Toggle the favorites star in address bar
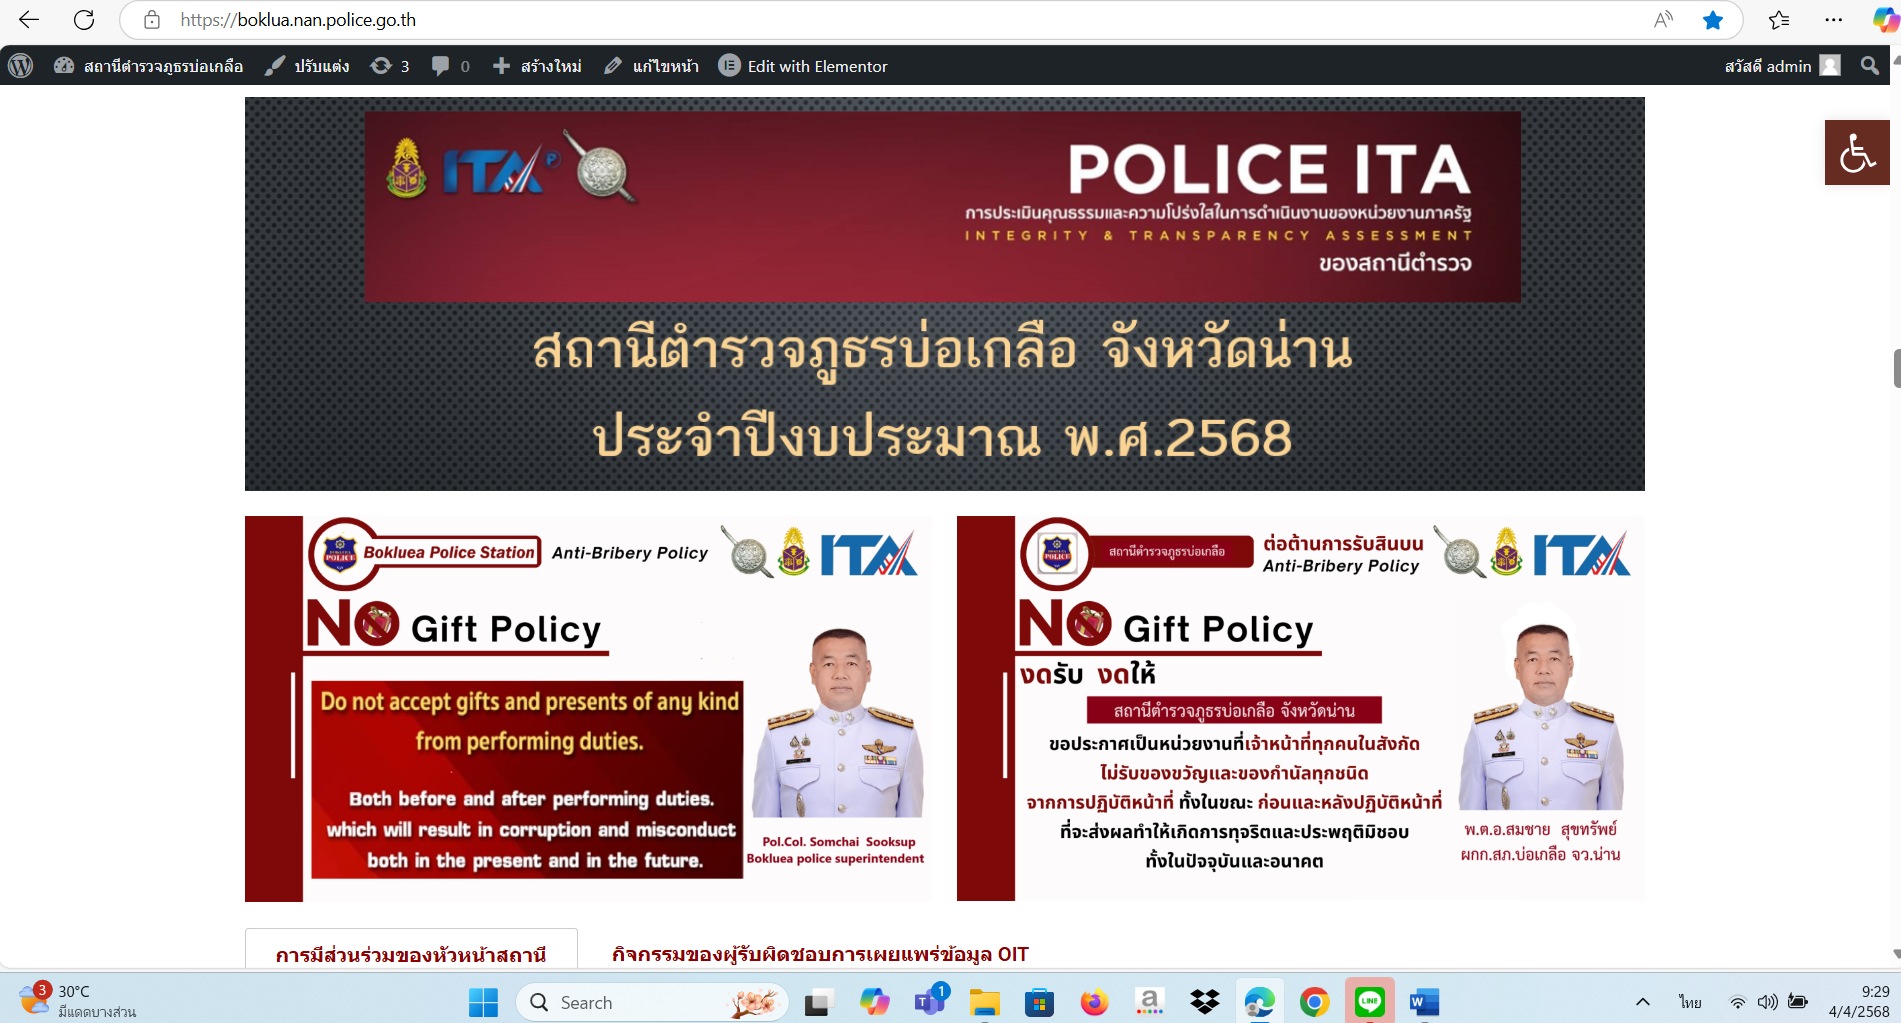Image resolution: width=1901 pixels, height=1023 pixels. (x=1713, y=20)
